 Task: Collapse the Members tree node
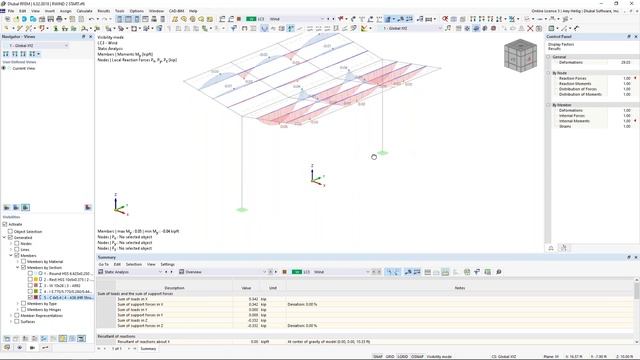(x=11, y=256)
